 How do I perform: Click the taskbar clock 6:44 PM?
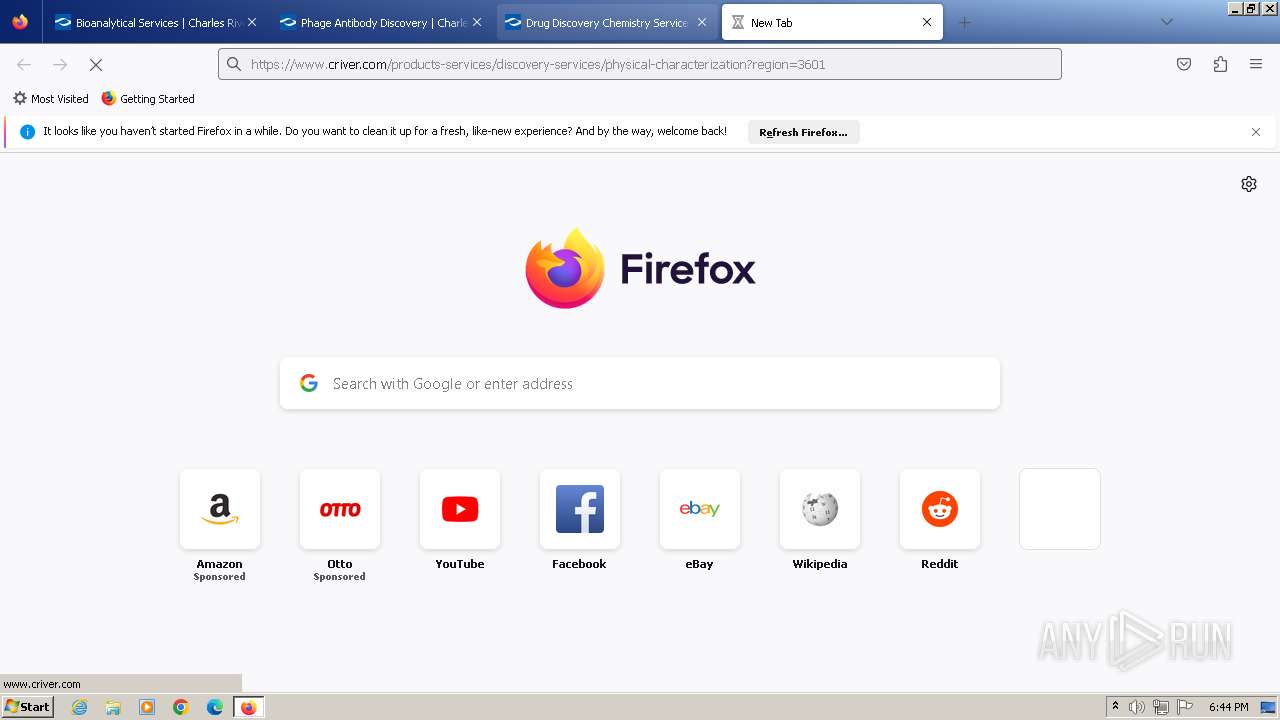pos(1228,707)
